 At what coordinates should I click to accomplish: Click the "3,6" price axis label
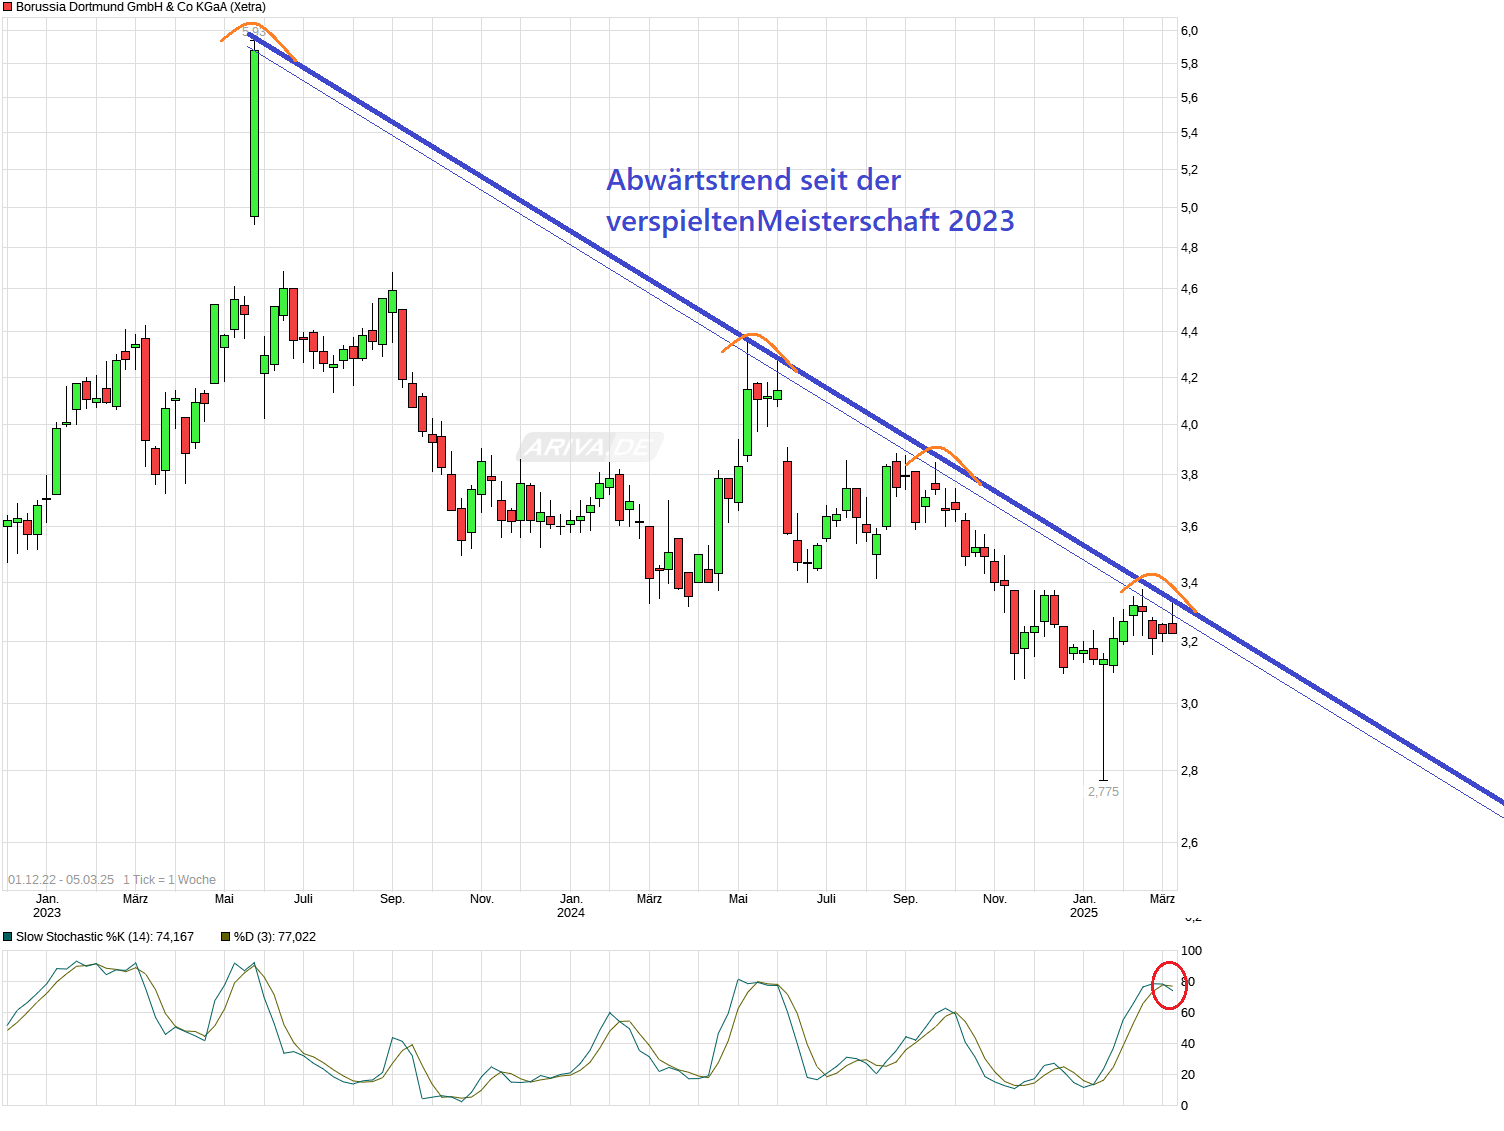(1189, 527)
